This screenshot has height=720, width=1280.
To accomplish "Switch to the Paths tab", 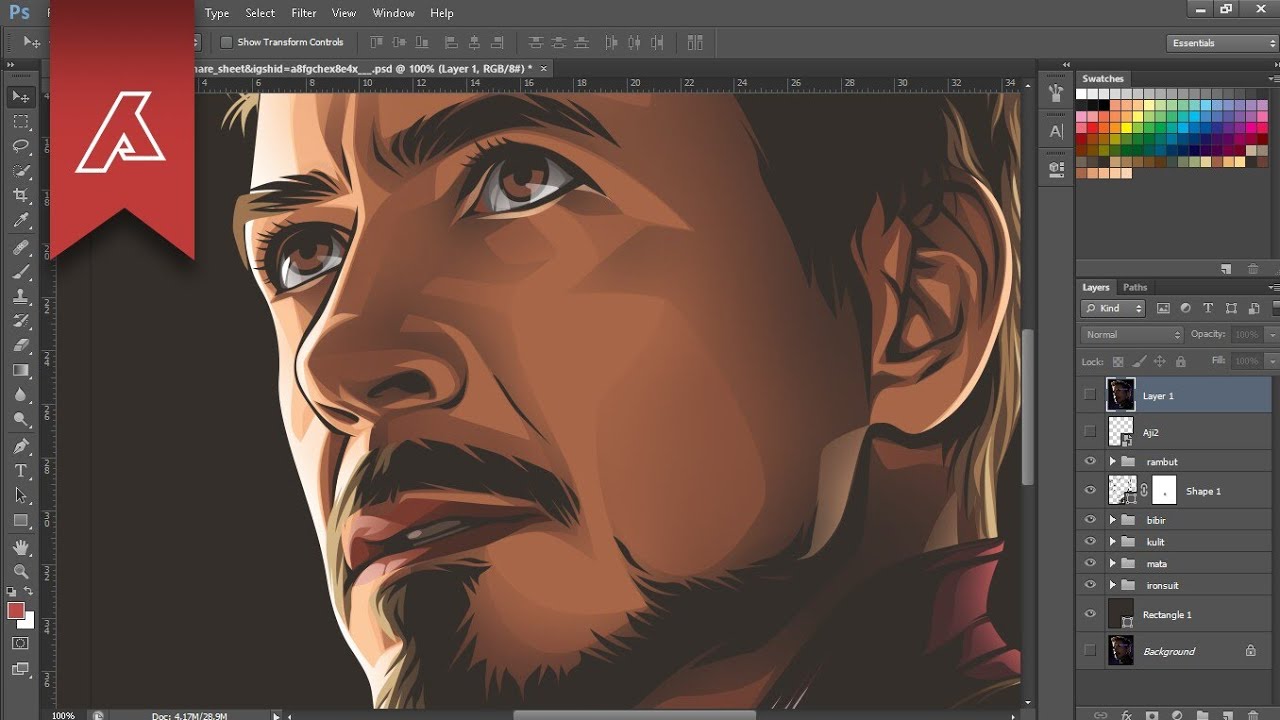I will 1135,287.
